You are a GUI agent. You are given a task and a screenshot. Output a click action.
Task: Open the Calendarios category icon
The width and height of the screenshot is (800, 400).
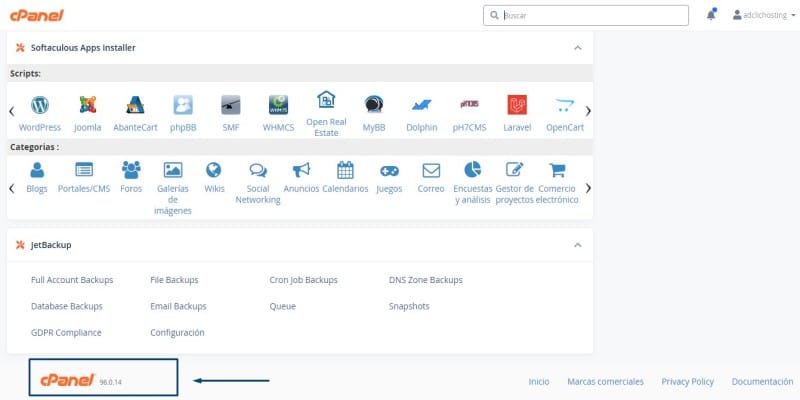coord(345,170)
